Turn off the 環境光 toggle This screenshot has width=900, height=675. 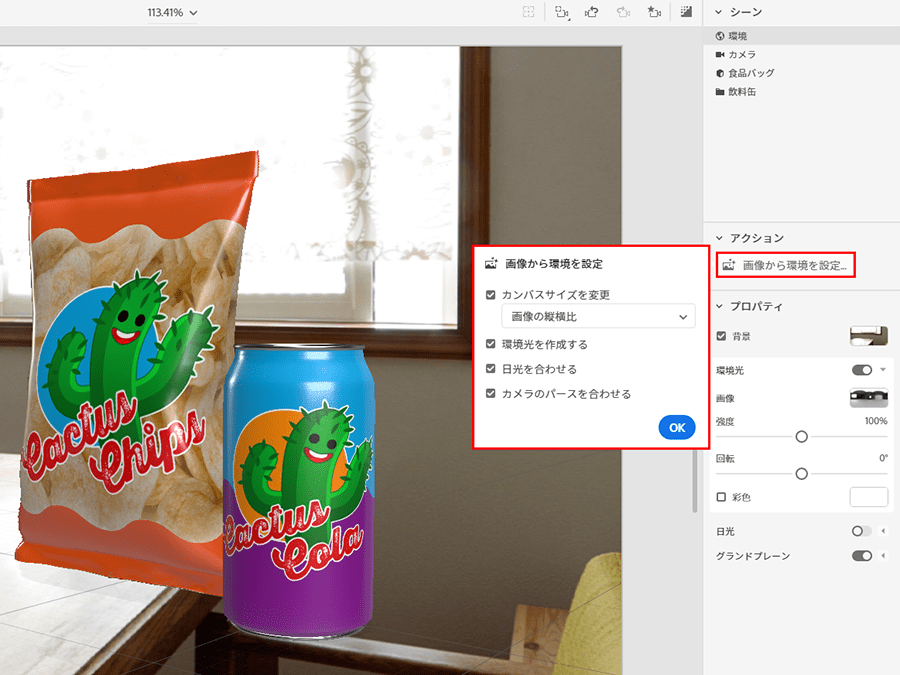[x=862, y=370]
